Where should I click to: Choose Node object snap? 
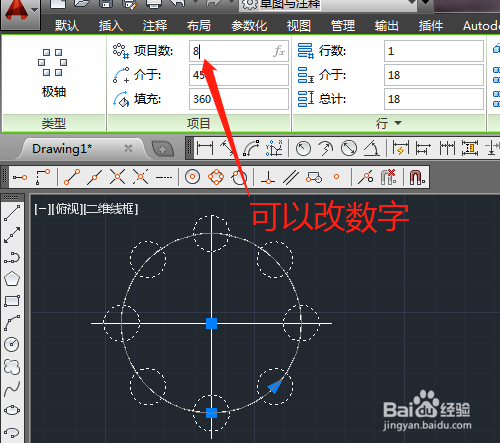[x=337, y=177]
